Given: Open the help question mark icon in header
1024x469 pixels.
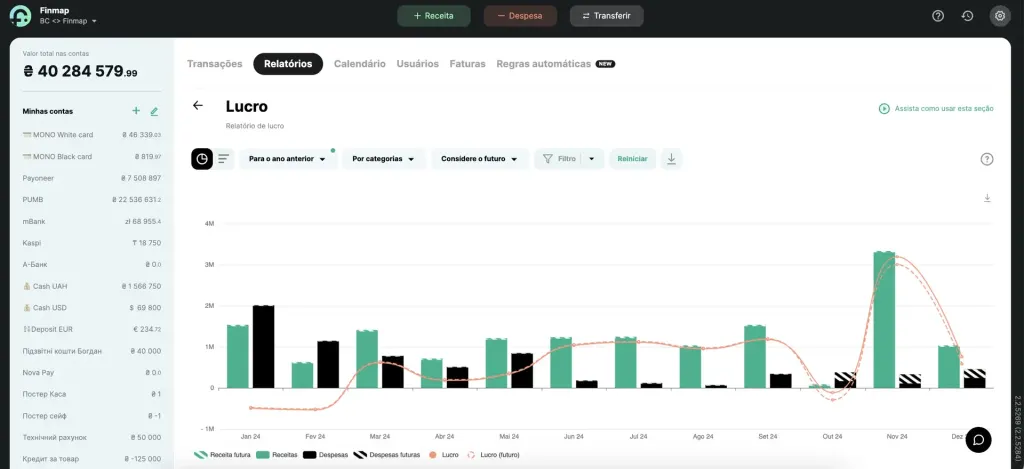Looking at the screenshot, I should pyautogui.click(x=938, y=16).
